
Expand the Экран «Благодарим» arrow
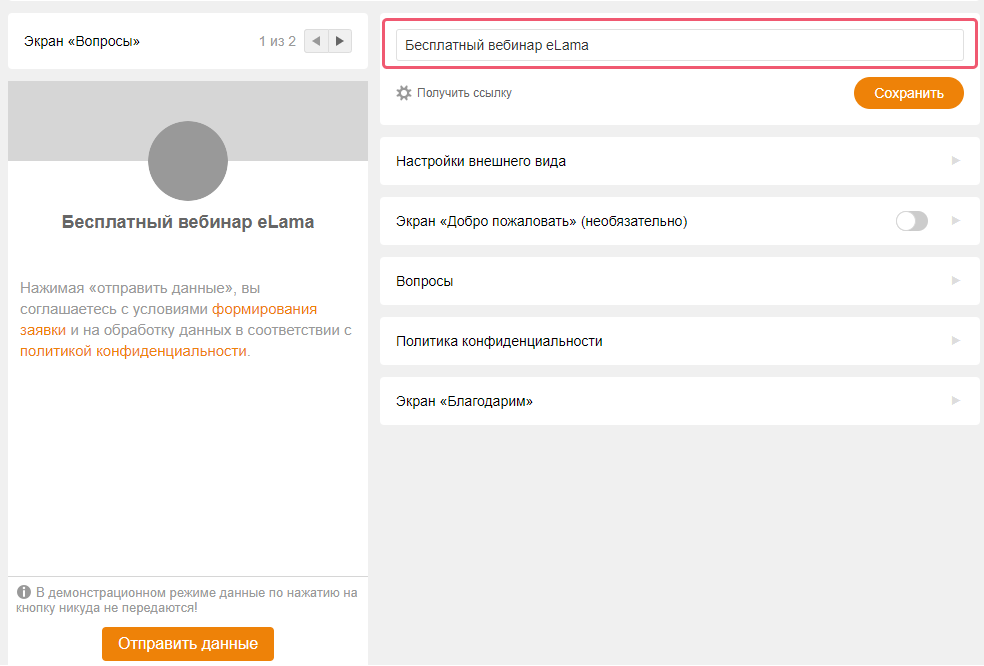(955, 401)
